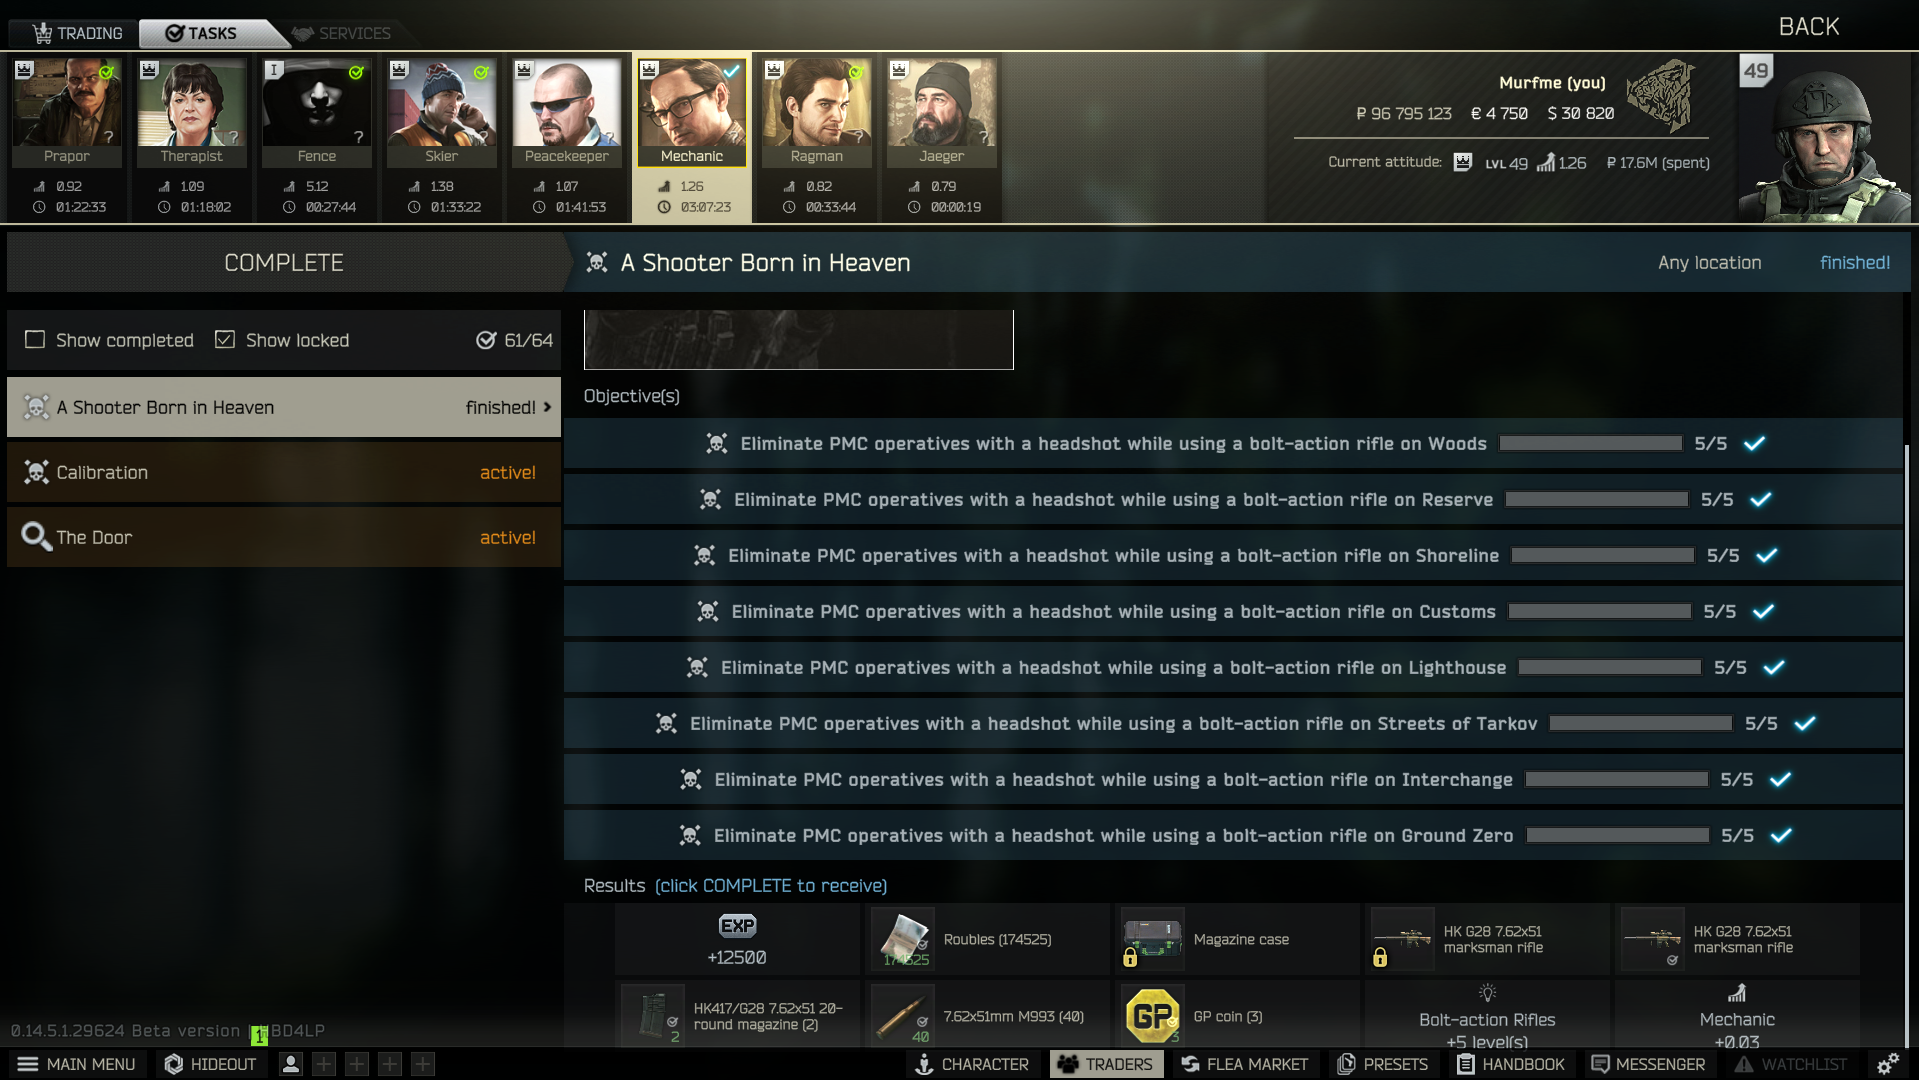Screen dimensions: 1919x1080
Task: Enable the Show completed checkbox
Action: coord(35,340)
